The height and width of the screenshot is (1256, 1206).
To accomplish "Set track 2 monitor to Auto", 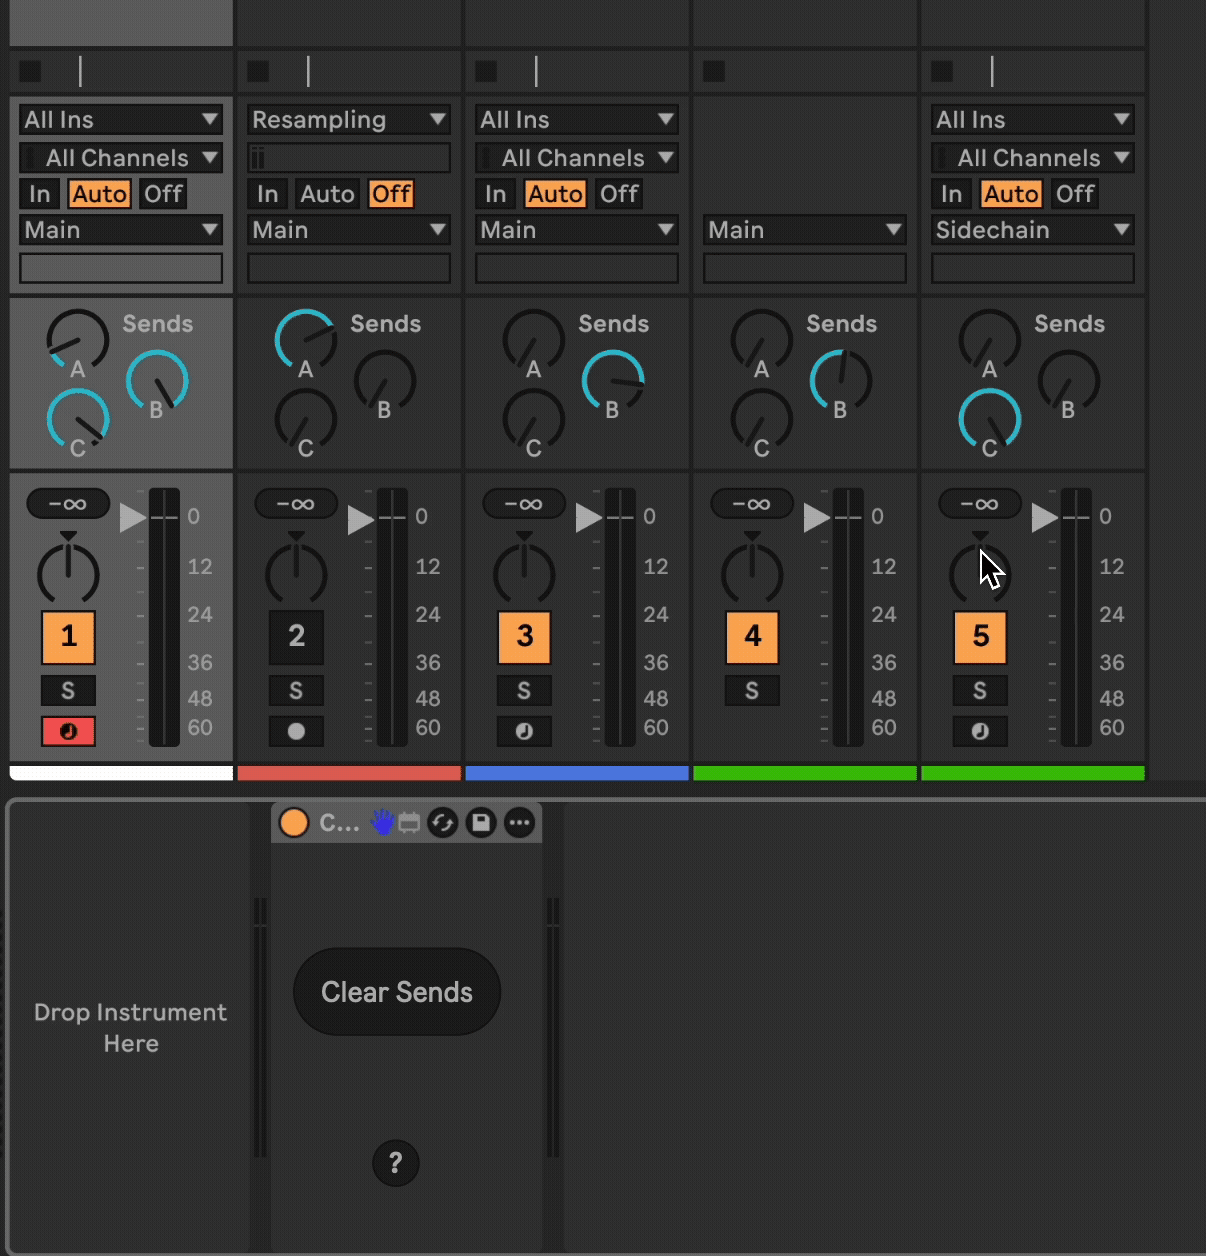I will pyautogui.click(x=327, y=194).
